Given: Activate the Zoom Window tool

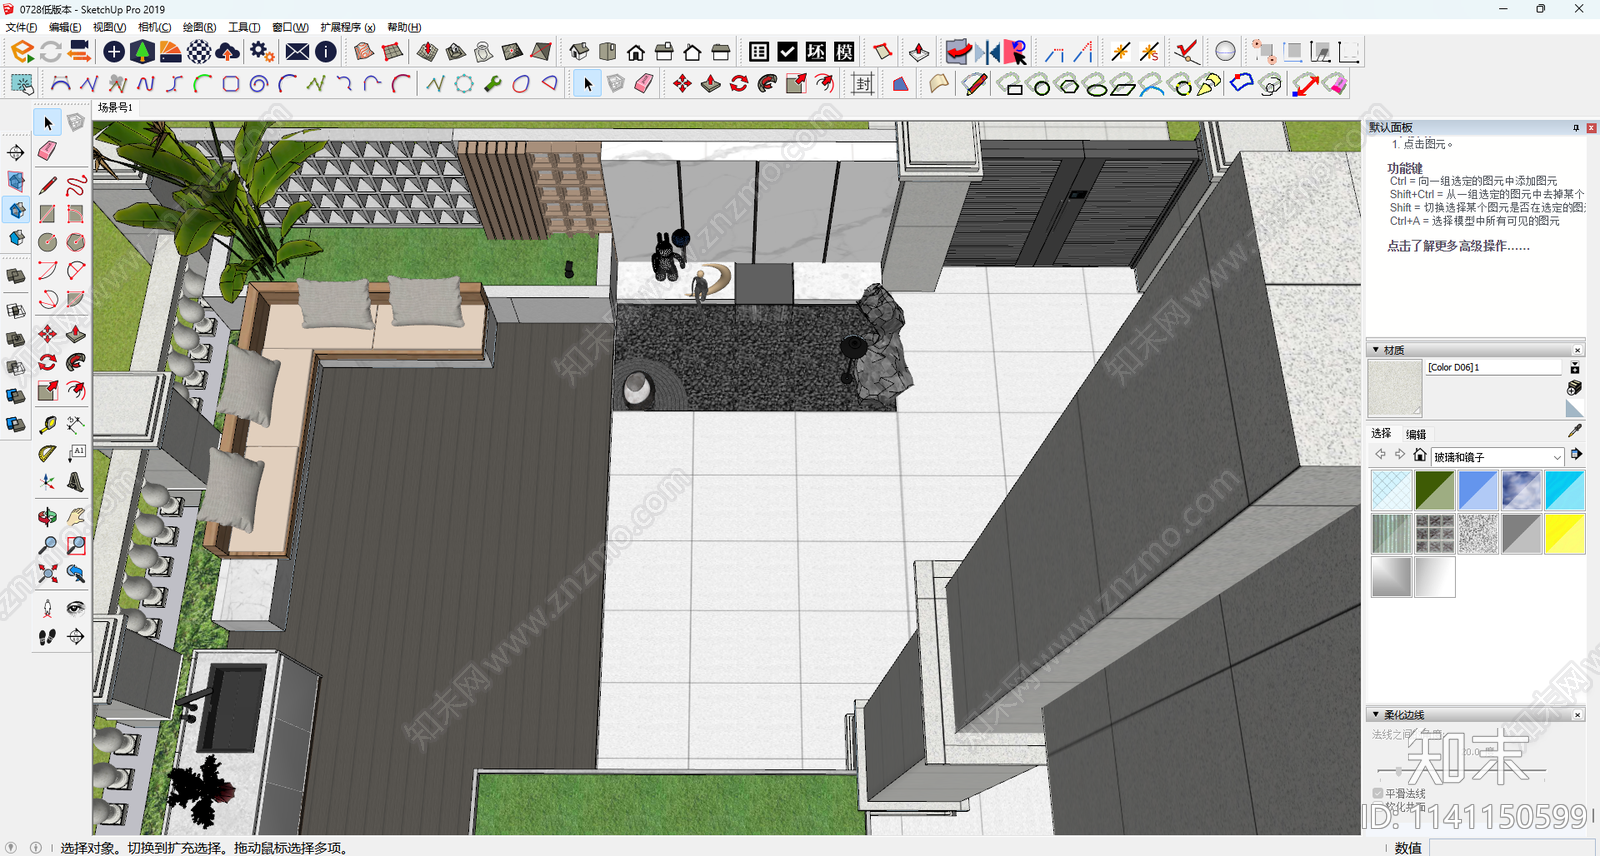Looking at the screenshot, I should tap(76, 545).
